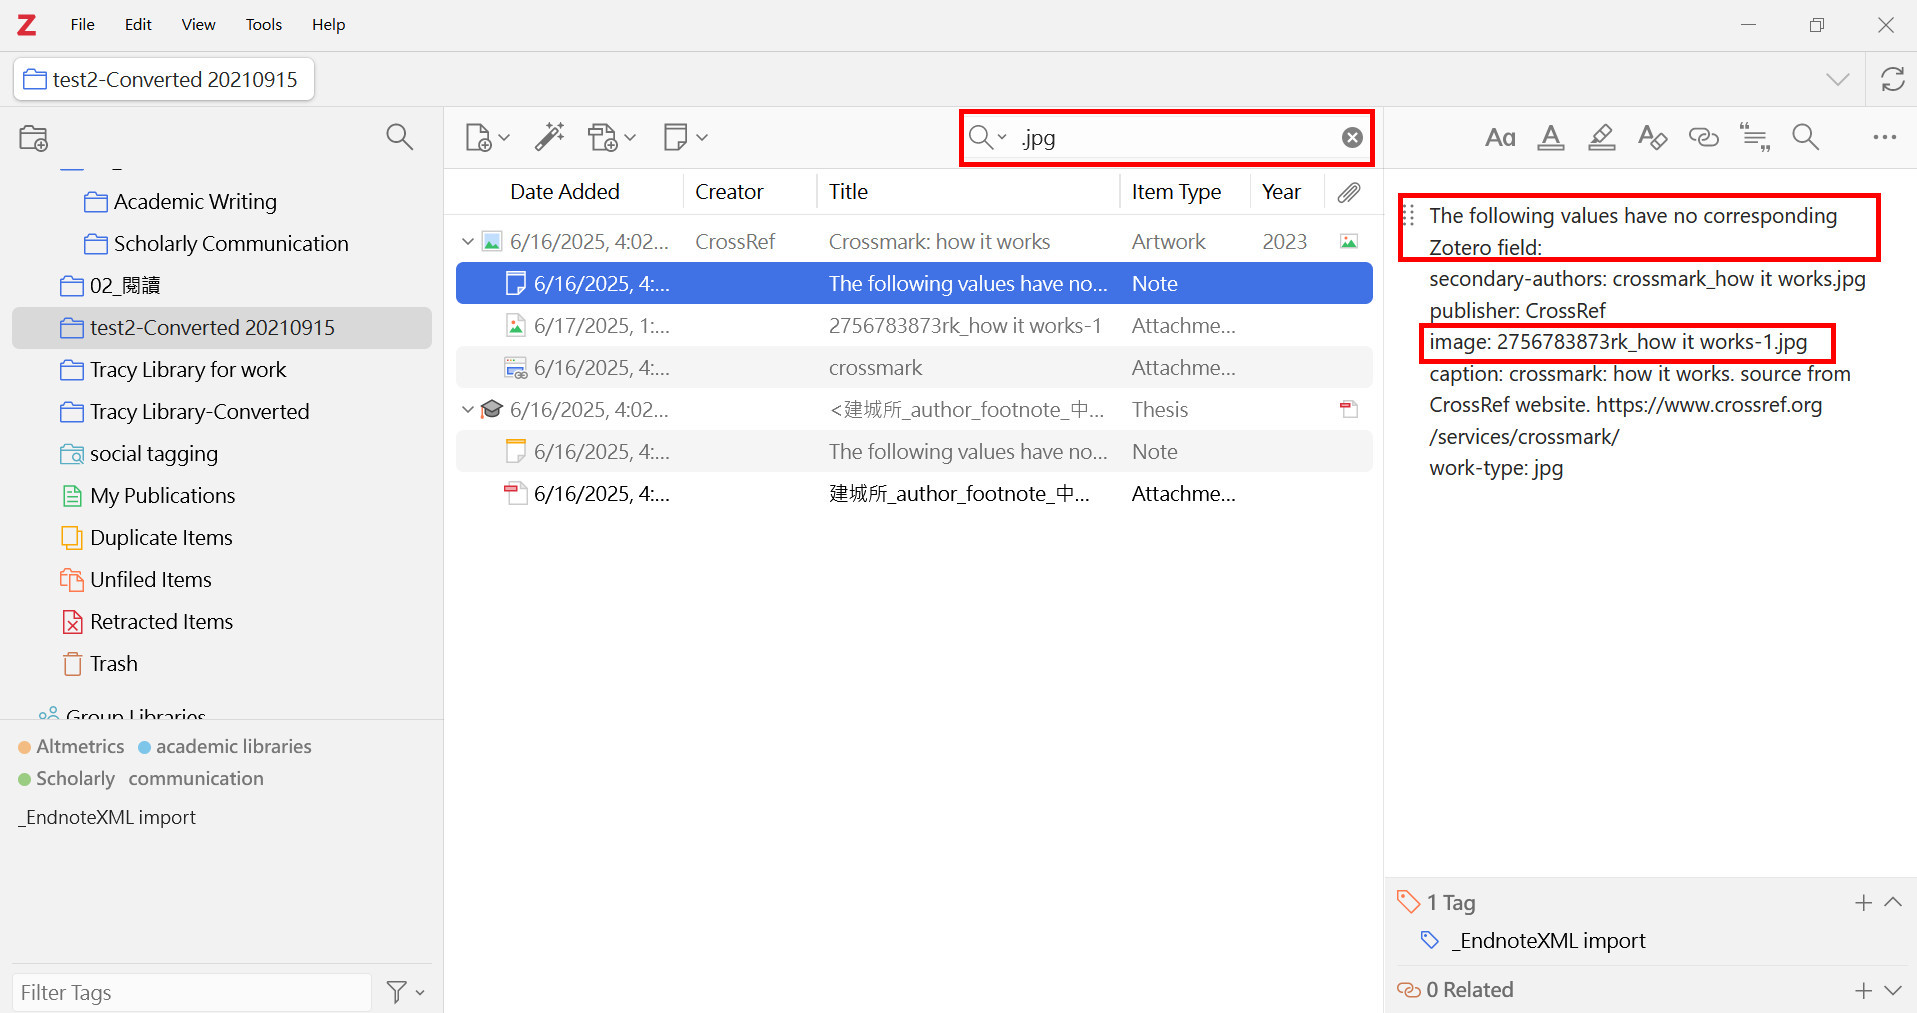Open the tab list dropdown arrow
This screenshot has width=1917, height=1013.
1837,79
